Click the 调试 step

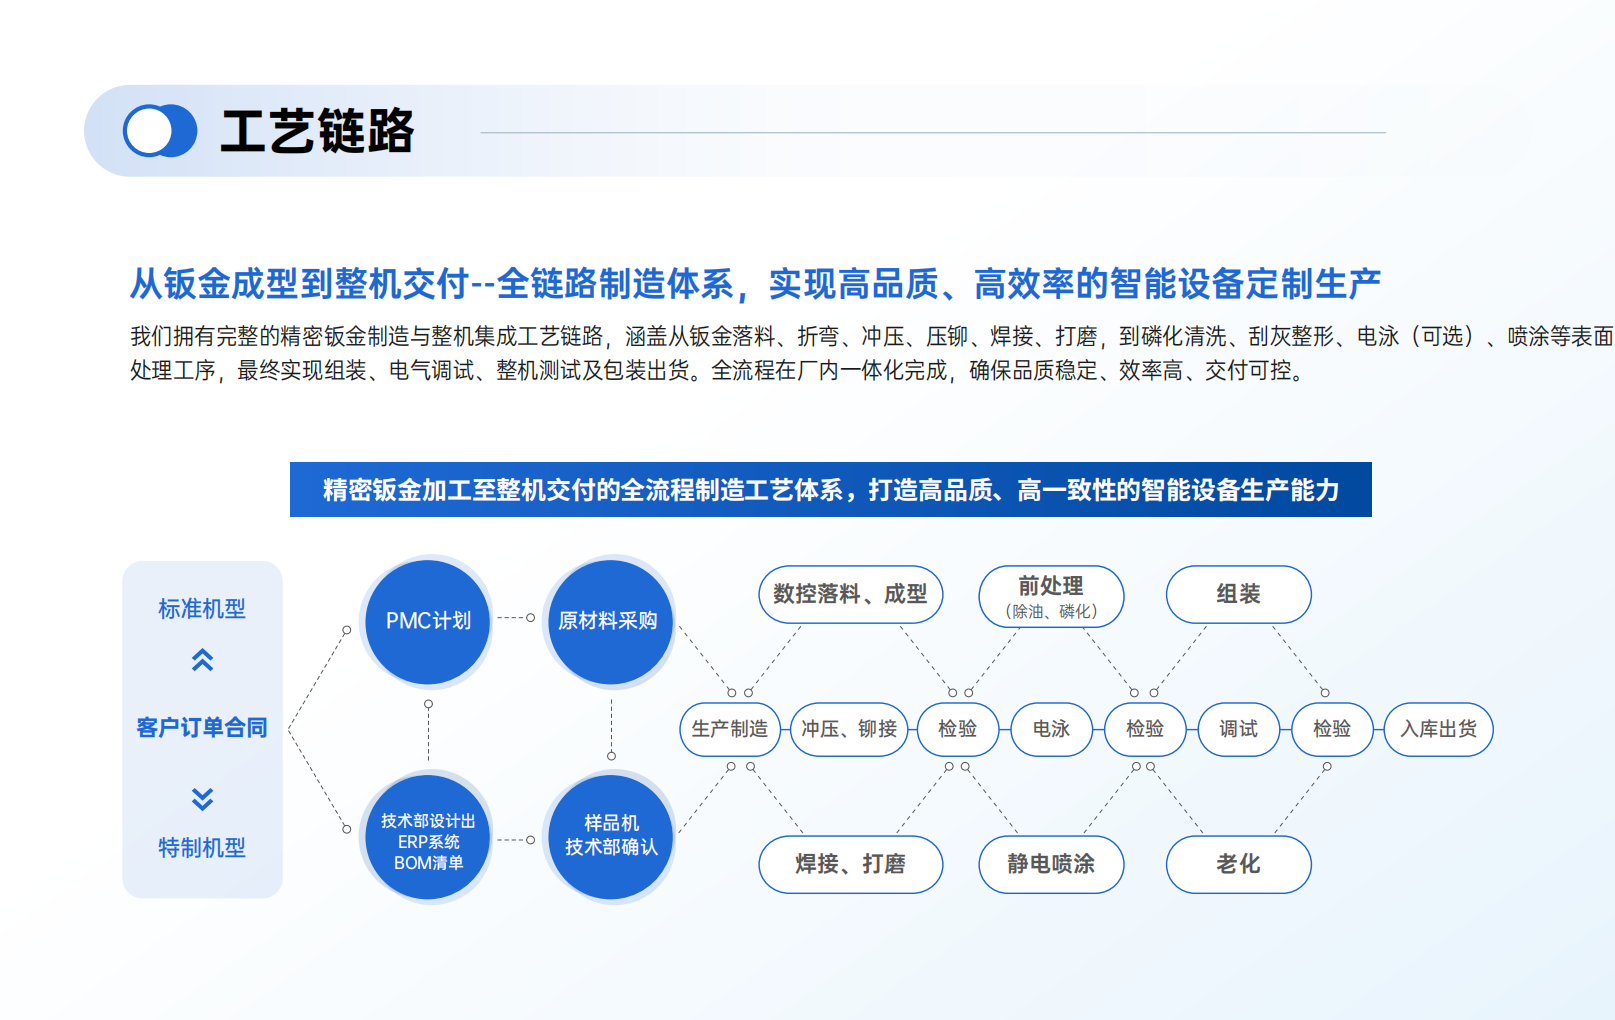(x=1238, y=729)
